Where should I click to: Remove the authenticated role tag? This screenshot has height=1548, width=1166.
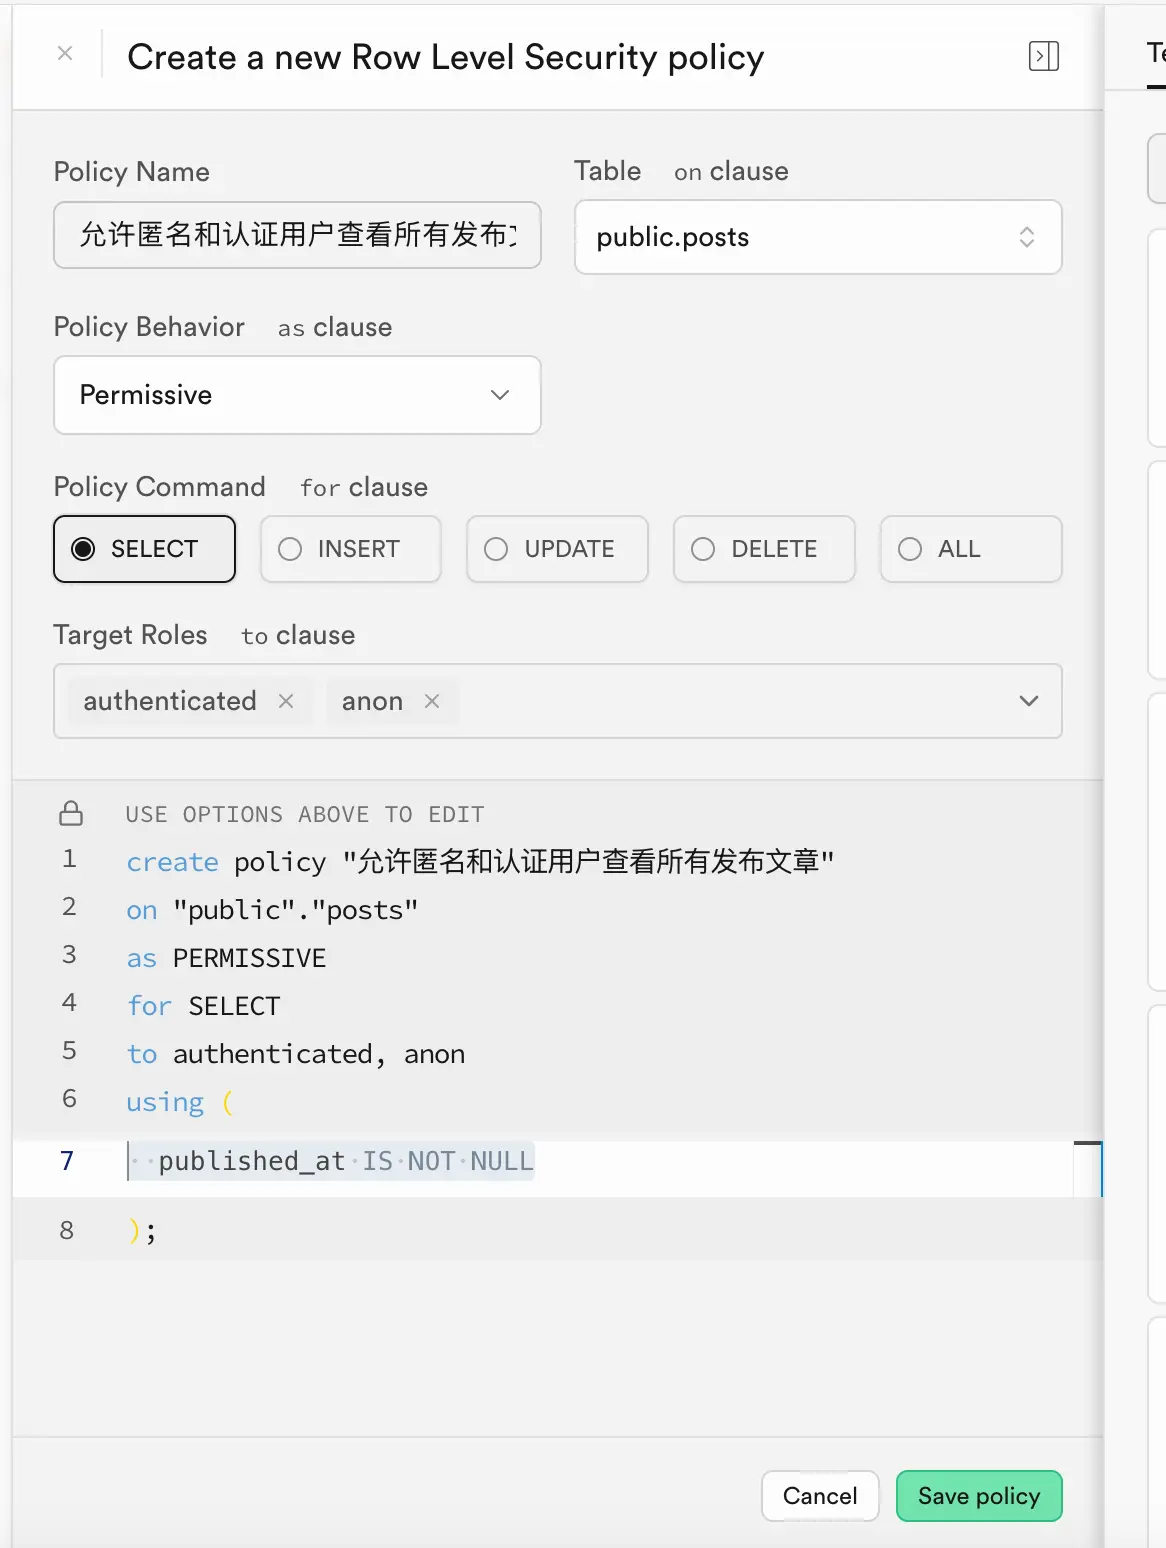(286, 701)
